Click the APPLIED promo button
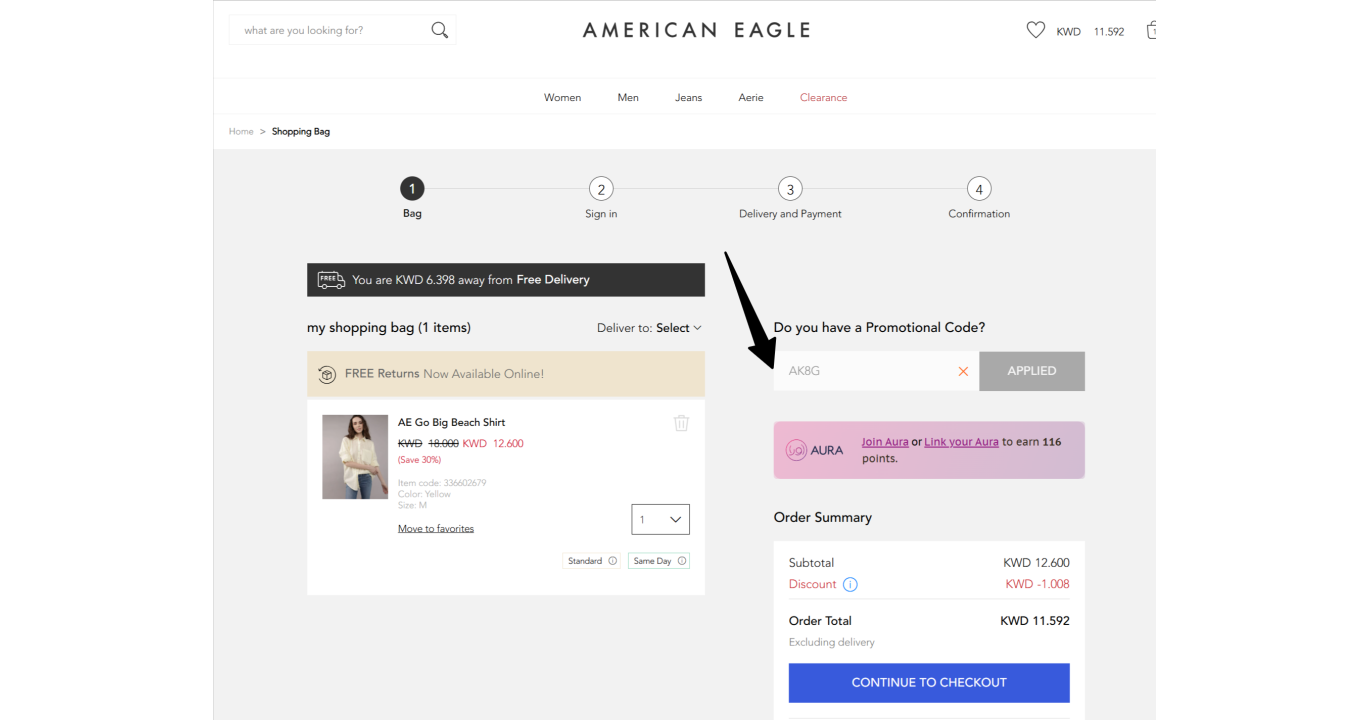 pos(1032,371)
